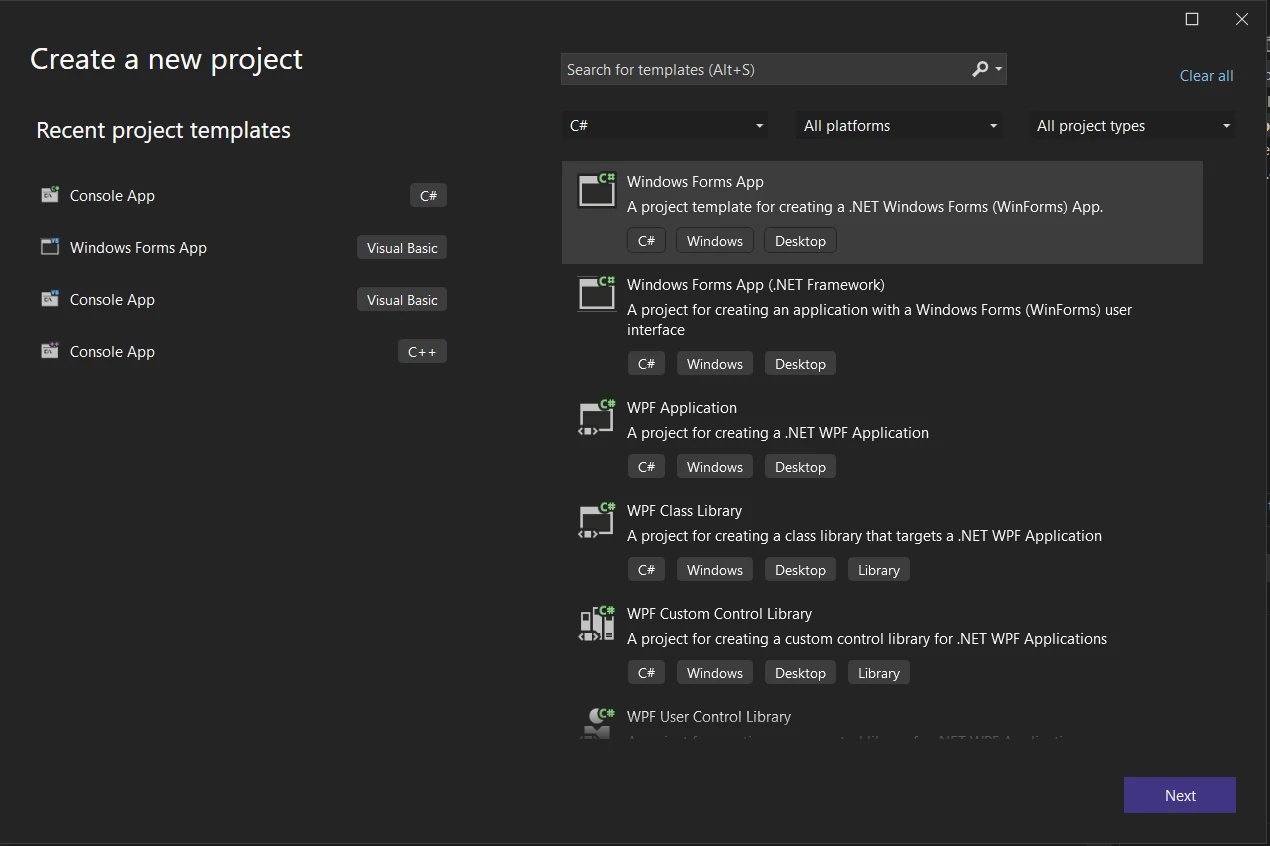Viewport: 1270px width, 846px height.
Task: Click the WPF Application template icon
Action: tap(597, 417)
